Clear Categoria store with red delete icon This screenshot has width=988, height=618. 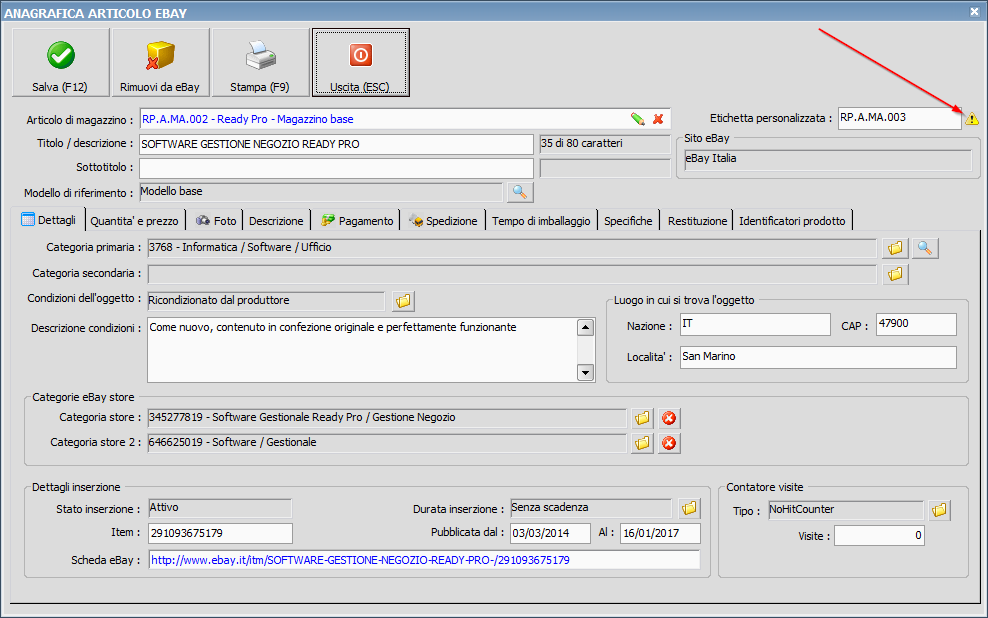pos(669,418)
